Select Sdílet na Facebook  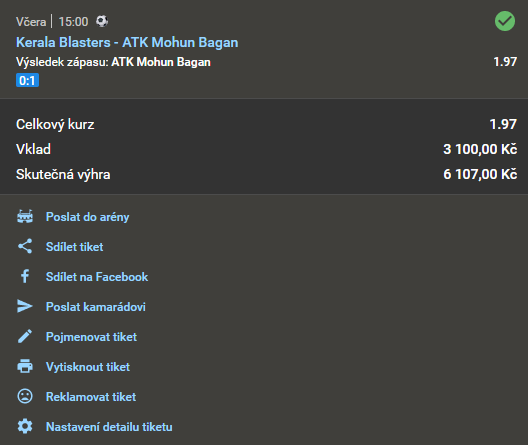click(x=97, y=277)
